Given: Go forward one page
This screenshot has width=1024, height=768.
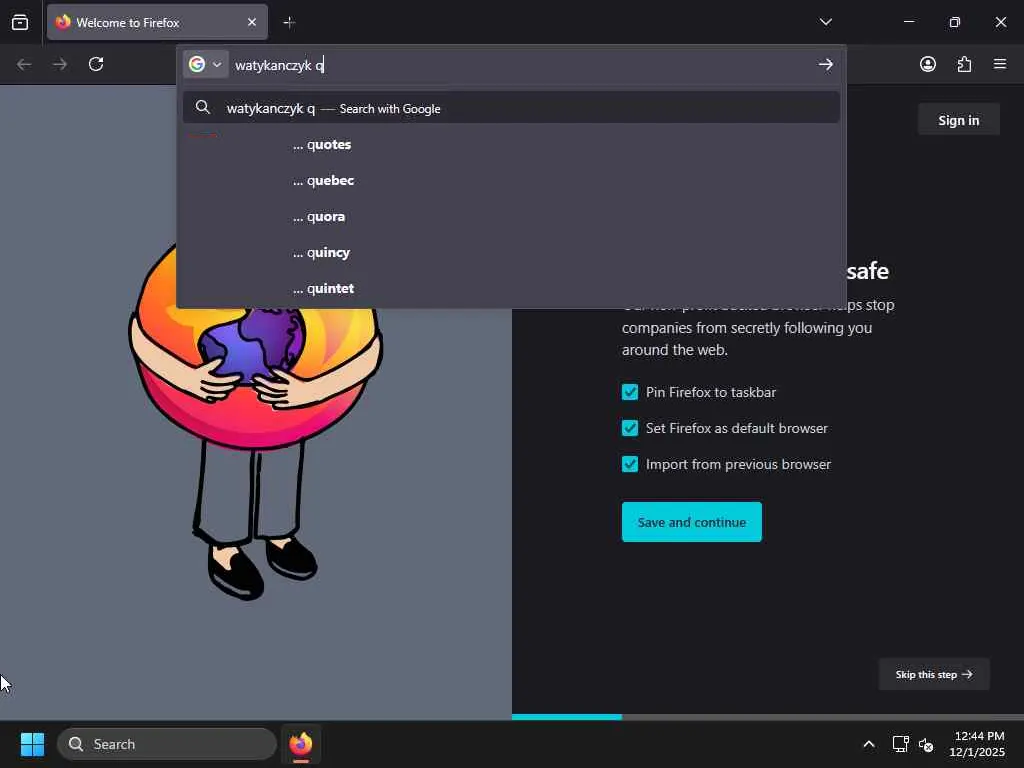Looking at the screenshot, I should coord(60,64).
